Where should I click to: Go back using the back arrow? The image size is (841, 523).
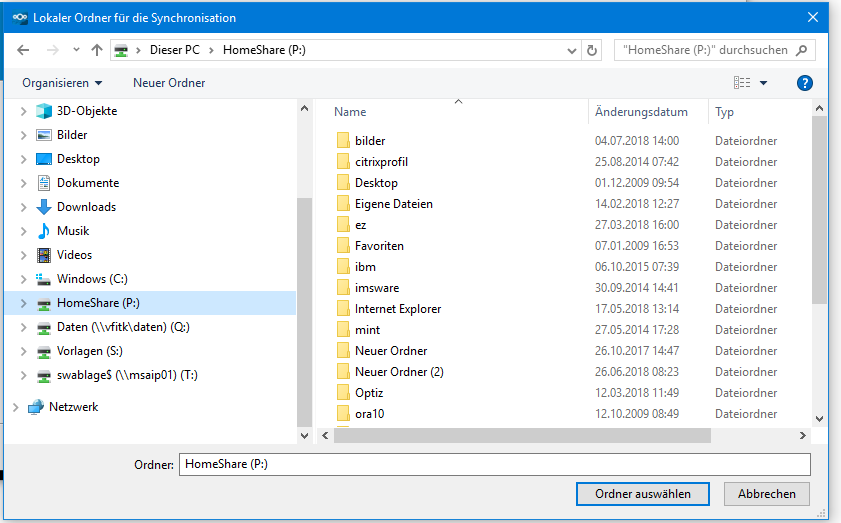click(x=23, y=50)
